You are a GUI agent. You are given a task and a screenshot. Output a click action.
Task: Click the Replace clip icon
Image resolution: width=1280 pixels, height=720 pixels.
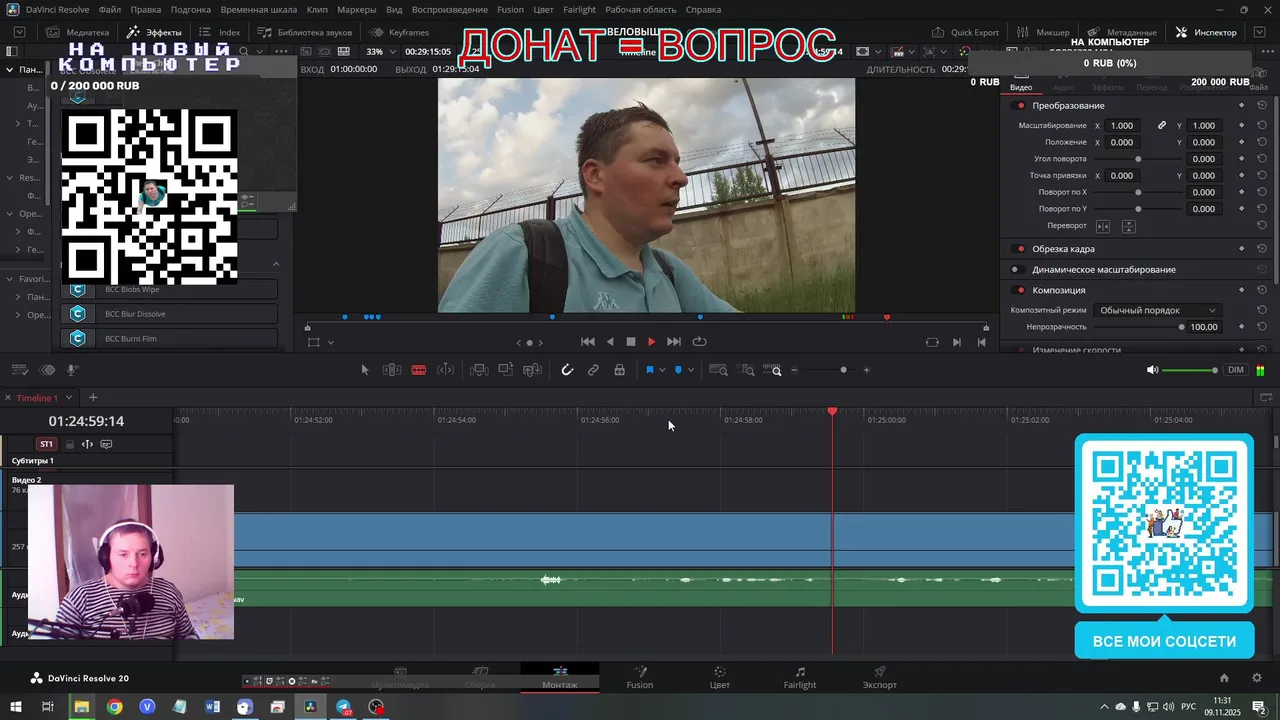point(533,370)
